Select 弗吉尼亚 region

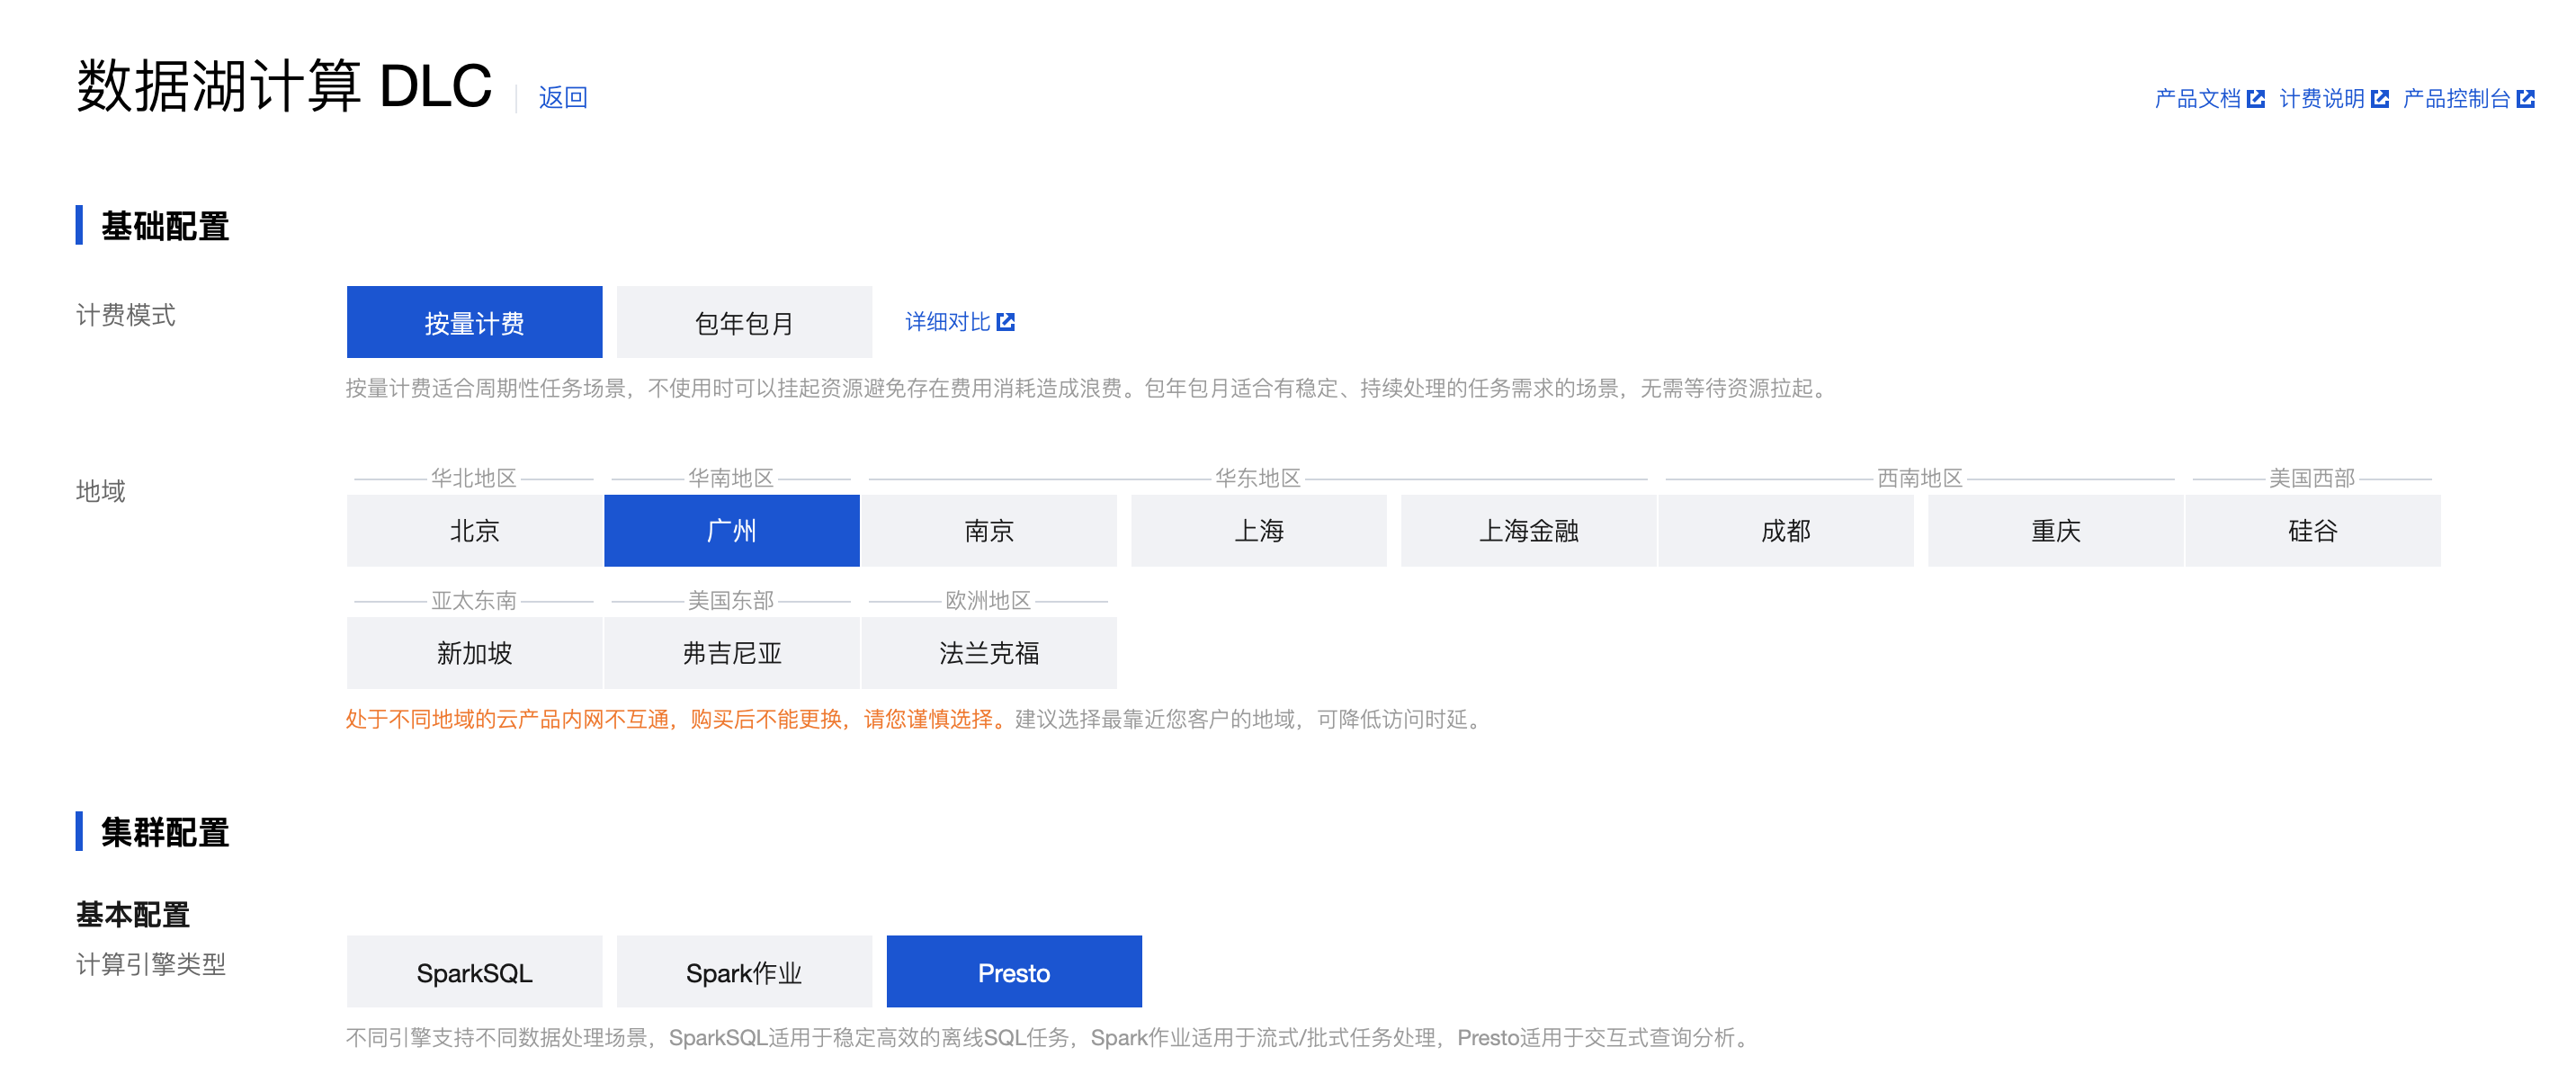731,653
